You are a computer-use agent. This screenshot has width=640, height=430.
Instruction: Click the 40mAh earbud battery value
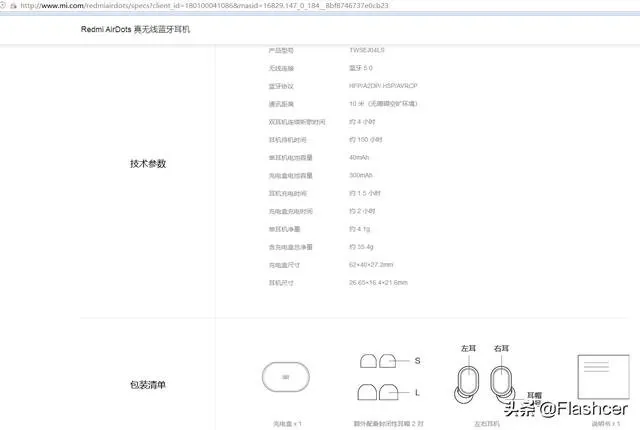click(x=359, y=157)
